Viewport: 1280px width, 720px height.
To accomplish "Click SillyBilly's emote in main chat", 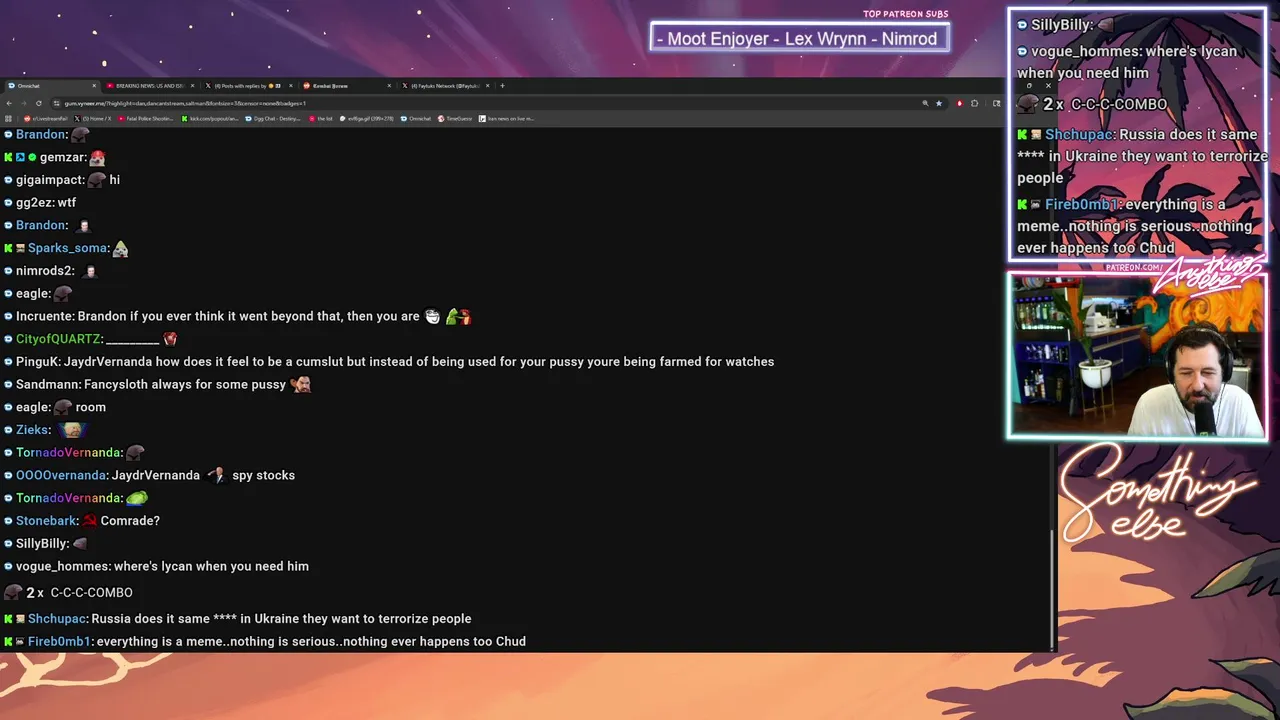I will coord(80,543).
